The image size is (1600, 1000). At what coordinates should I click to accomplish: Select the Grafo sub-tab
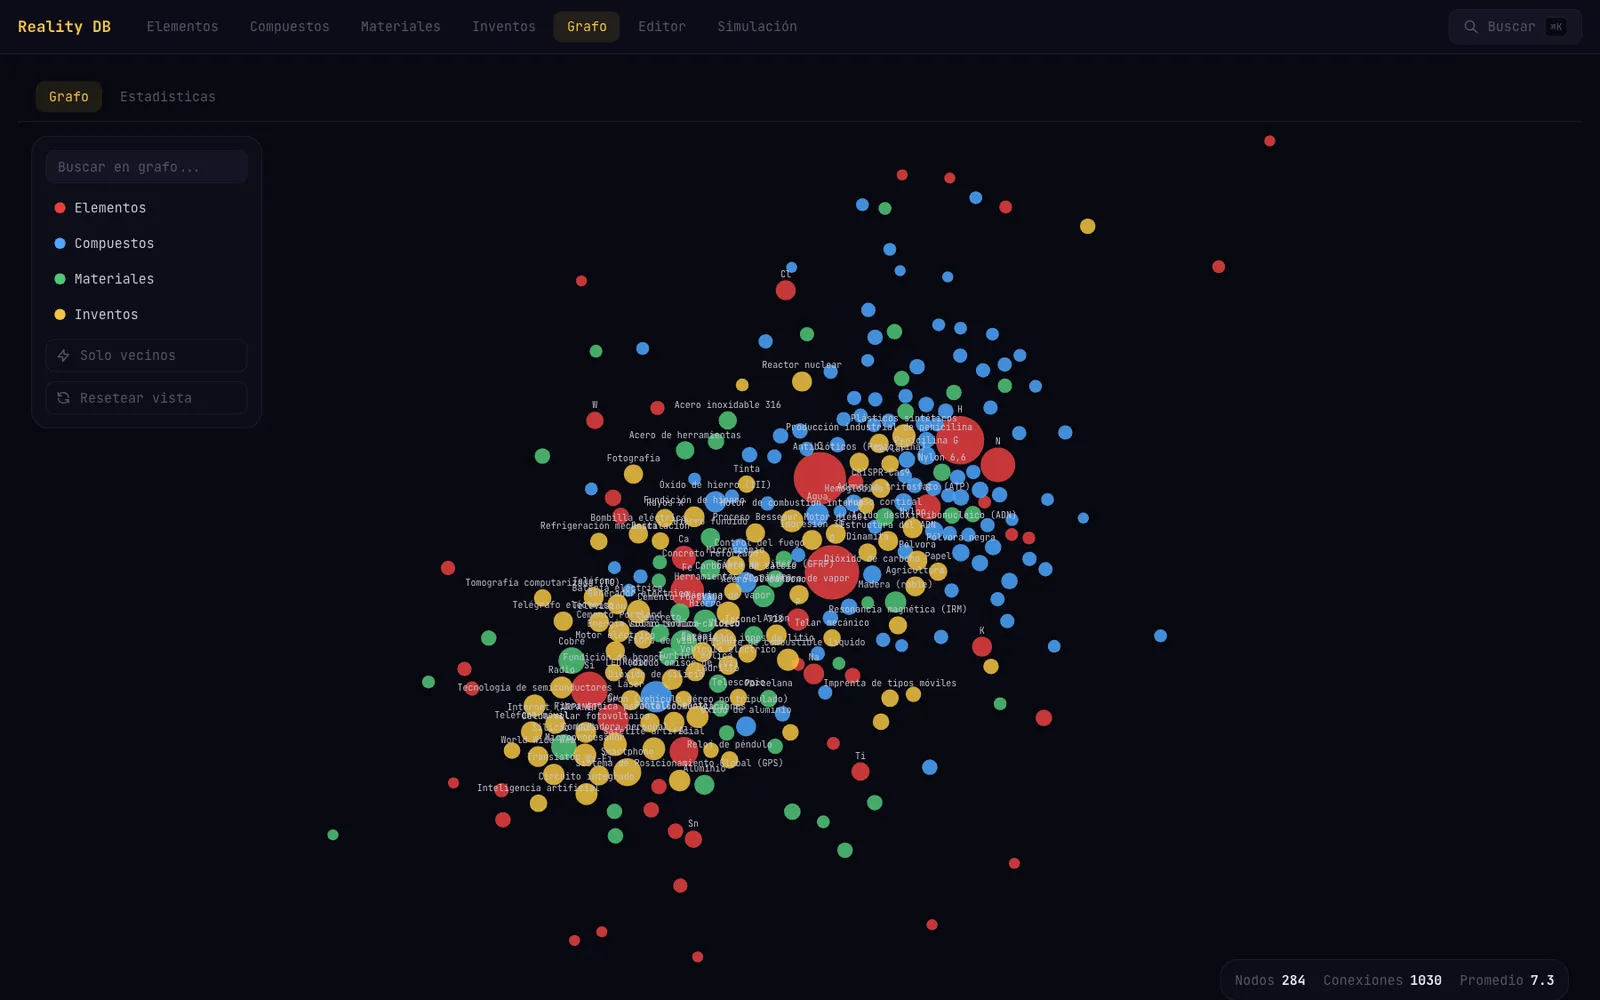pos(69,97)
